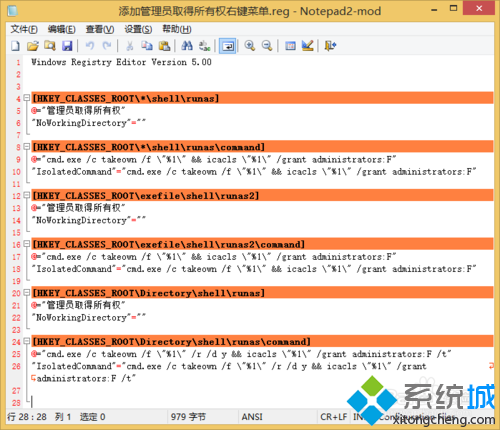
Task: Open the 查看(V) menu
Action: click(x=100, y=29)
